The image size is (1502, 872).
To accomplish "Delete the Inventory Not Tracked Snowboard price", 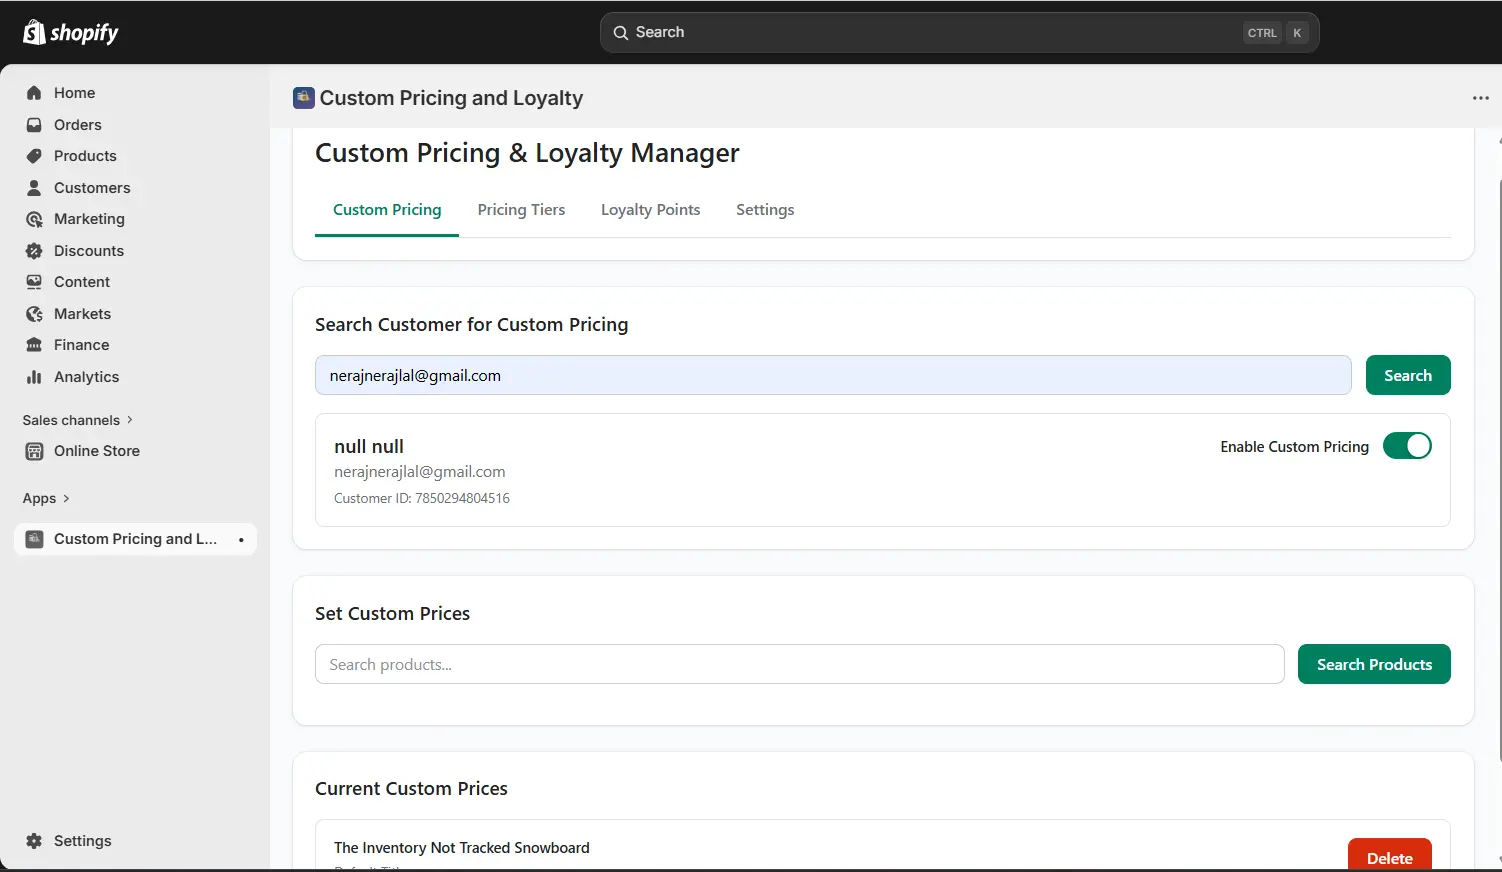I will click(x=1389, y=857).
